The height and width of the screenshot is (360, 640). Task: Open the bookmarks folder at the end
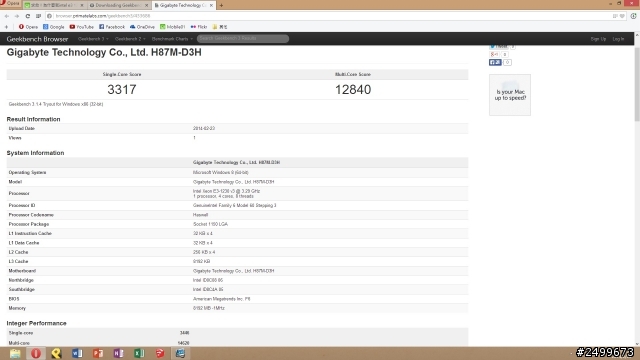point(220,27)
